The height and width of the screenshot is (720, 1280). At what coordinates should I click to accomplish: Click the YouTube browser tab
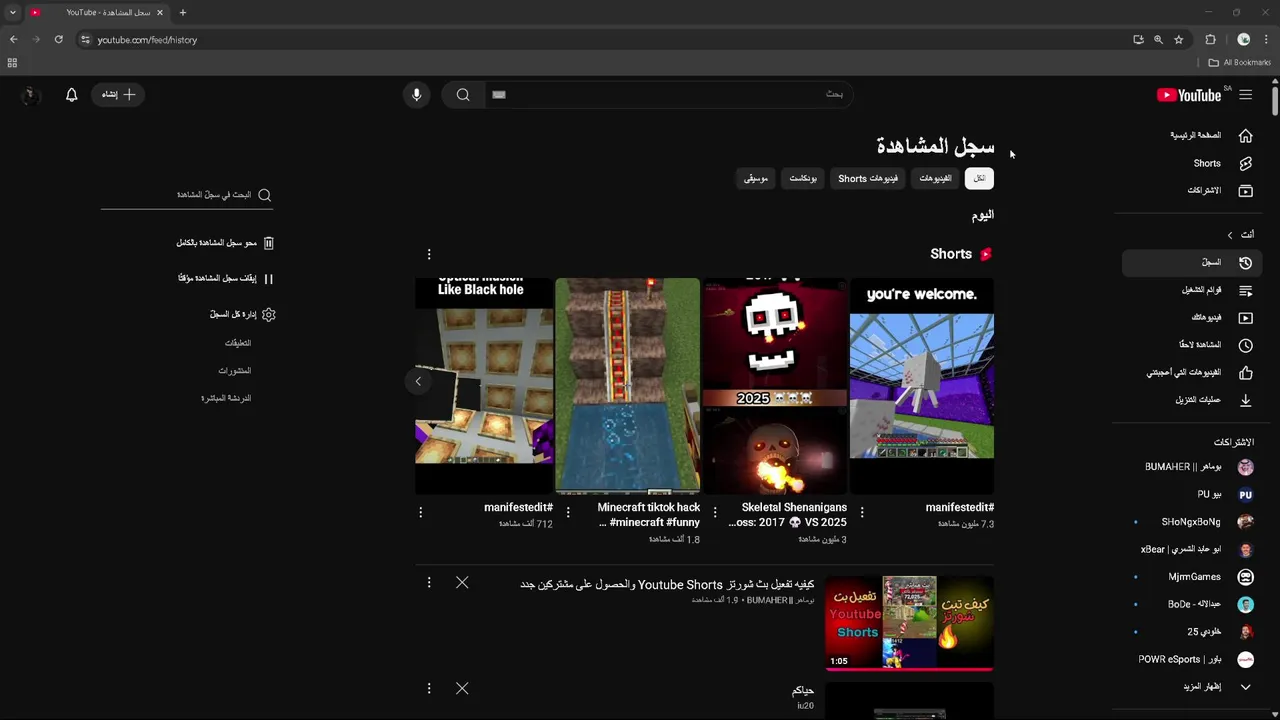coord(98,12)
